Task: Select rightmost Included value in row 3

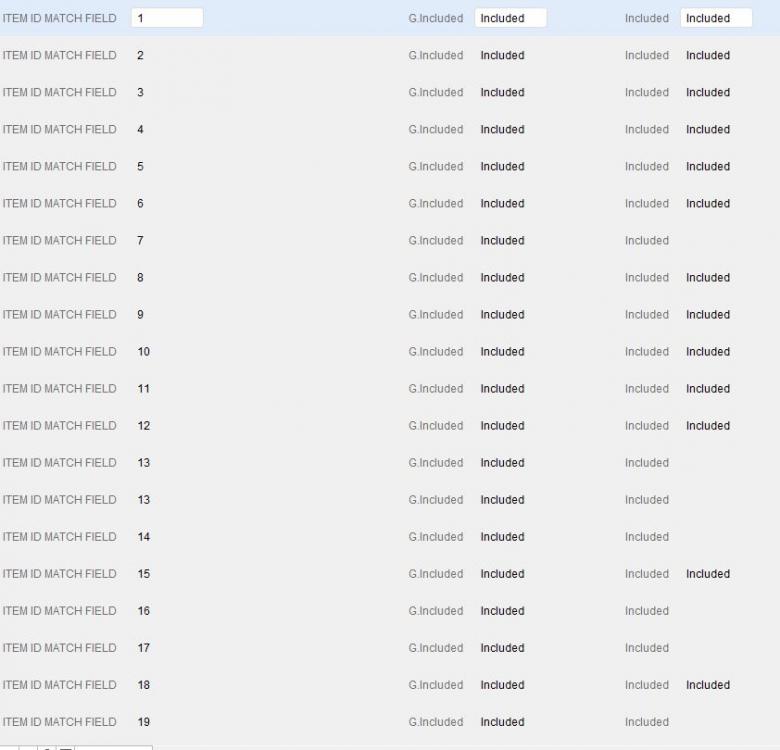Action: pos(708,93)
